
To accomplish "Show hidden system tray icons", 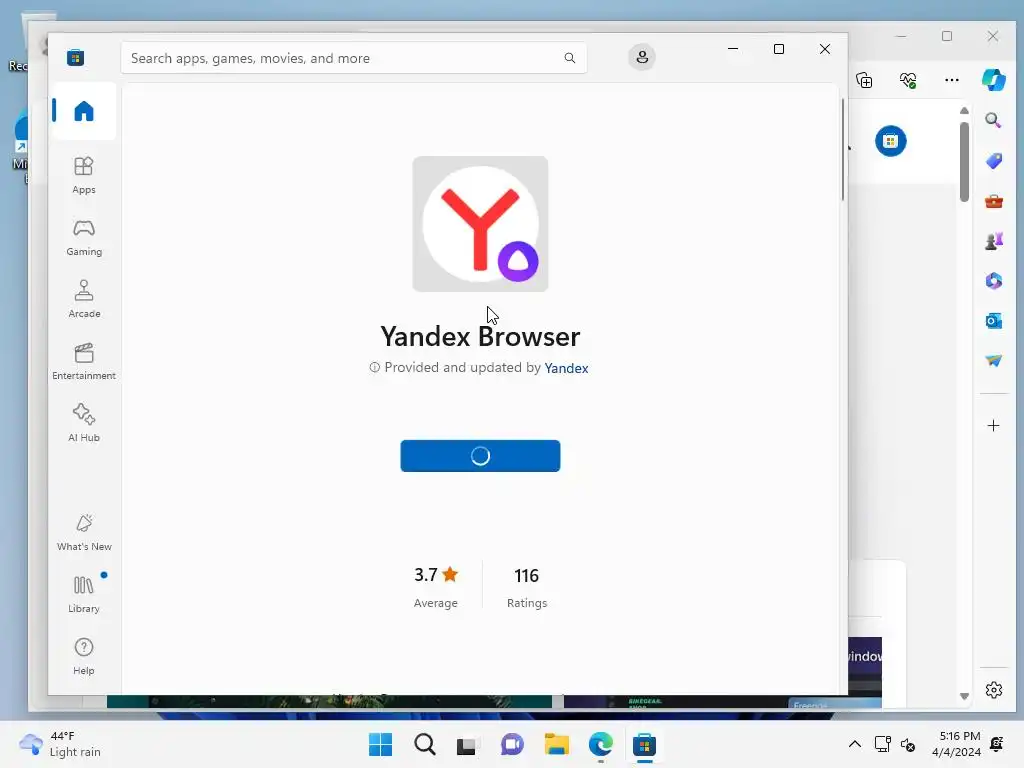I will (854, 744).
